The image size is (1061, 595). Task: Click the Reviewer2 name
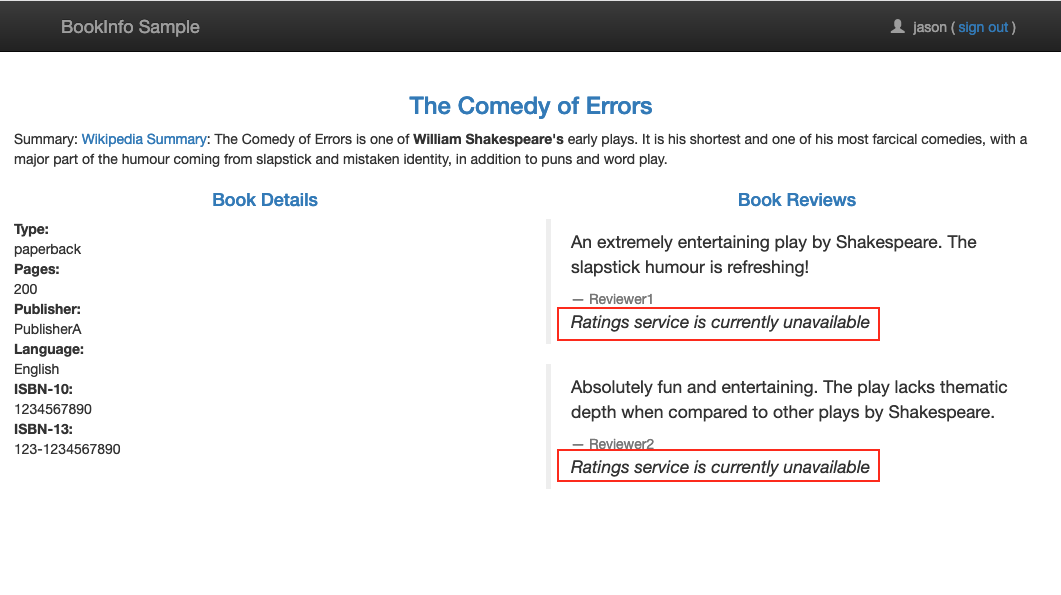point(620,444)
